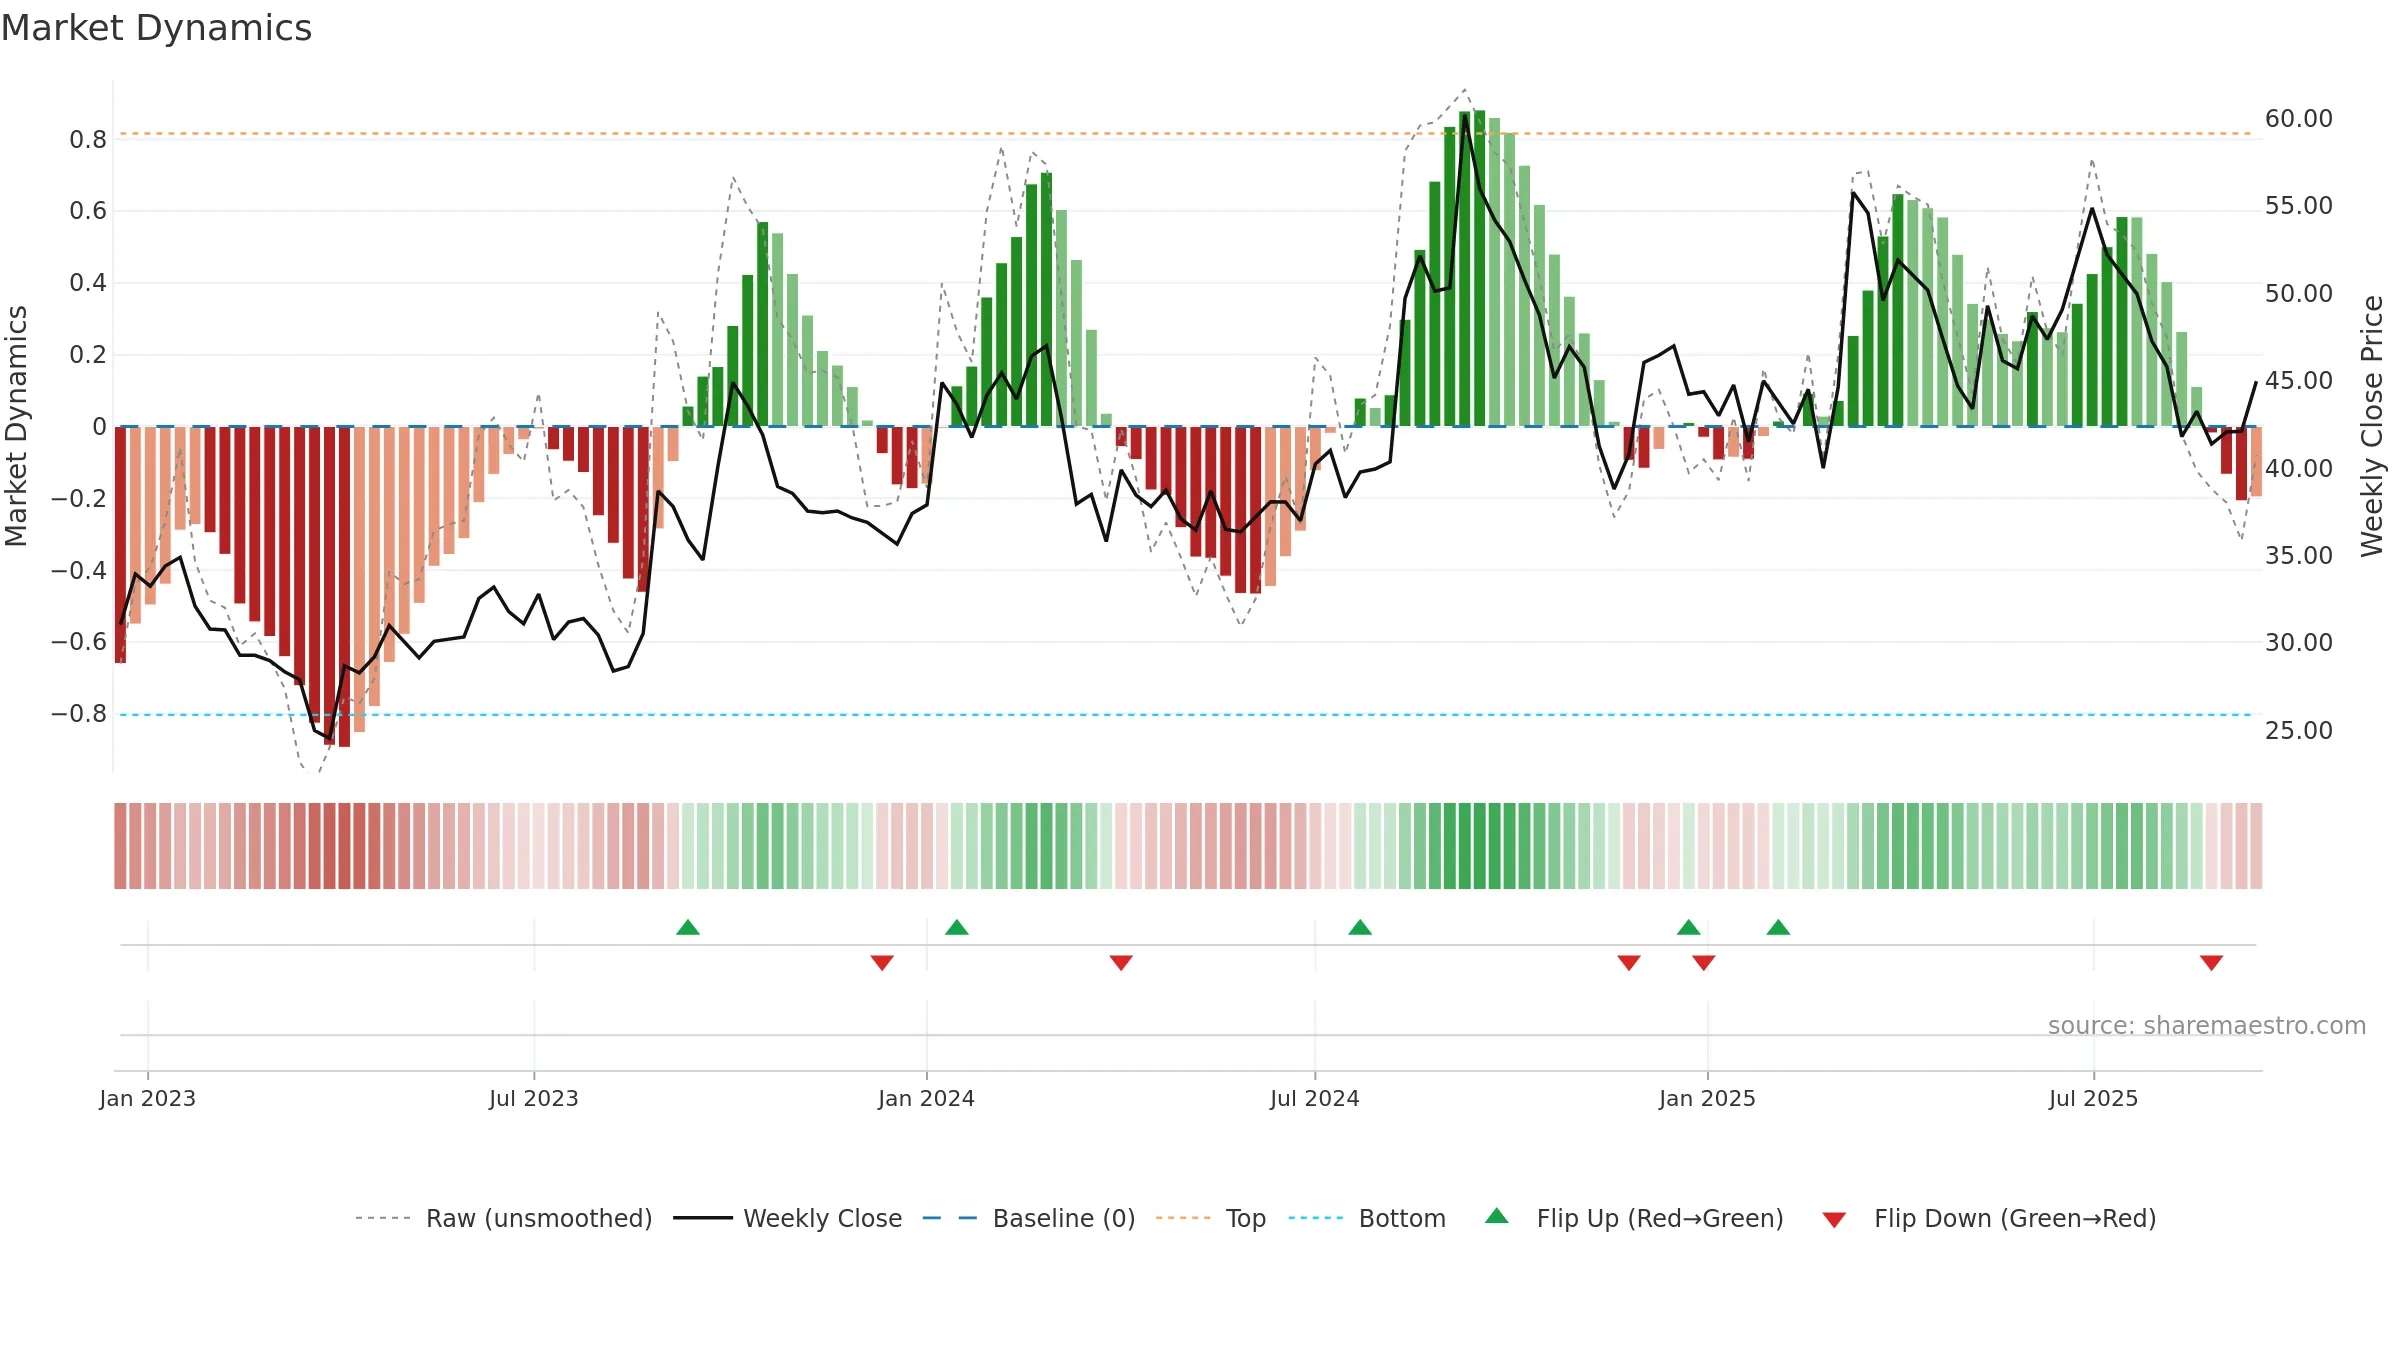Screen dimensions: 2400x1350
Task: Click the Jan 2024 x-axis label
Action: coord(926,1098)
